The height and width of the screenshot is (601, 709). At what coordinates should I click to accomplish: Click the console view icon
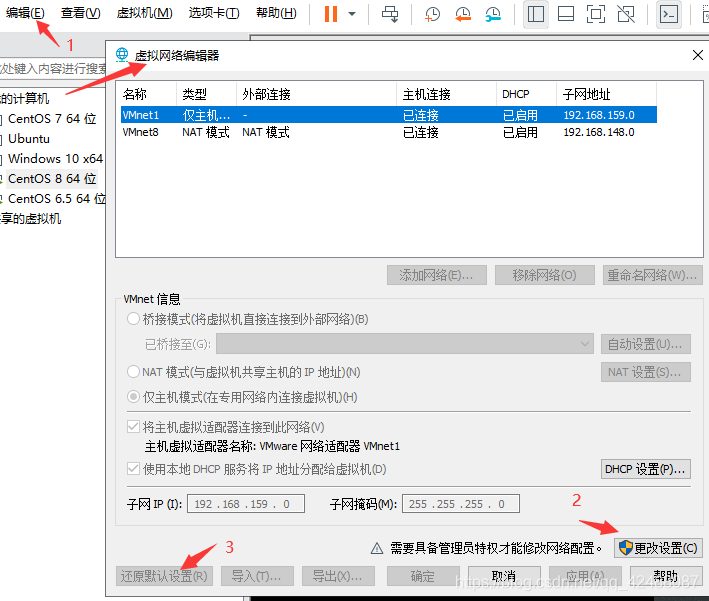pos(669,14)
